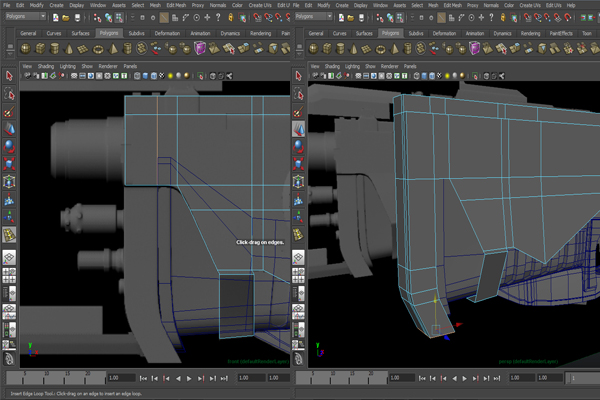600x400 pixels.
Task: Open the Lighting viewport menu in right window
Action: pos(352,66)
